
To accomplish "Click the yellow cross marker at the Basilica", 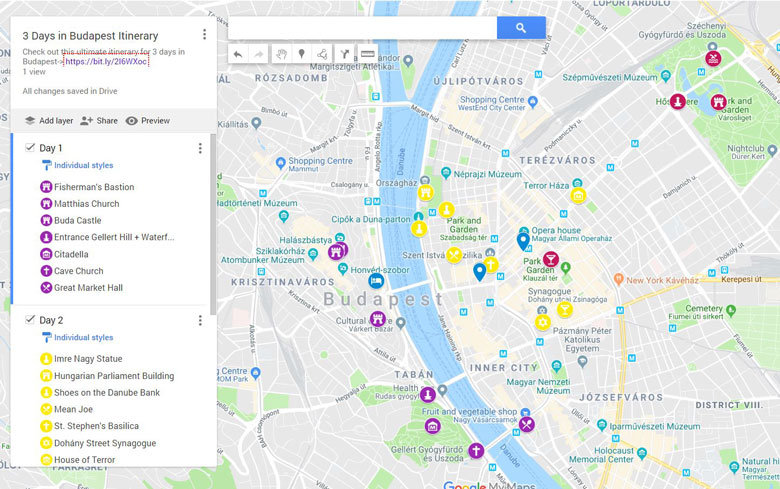I will [x=490, y=264].
